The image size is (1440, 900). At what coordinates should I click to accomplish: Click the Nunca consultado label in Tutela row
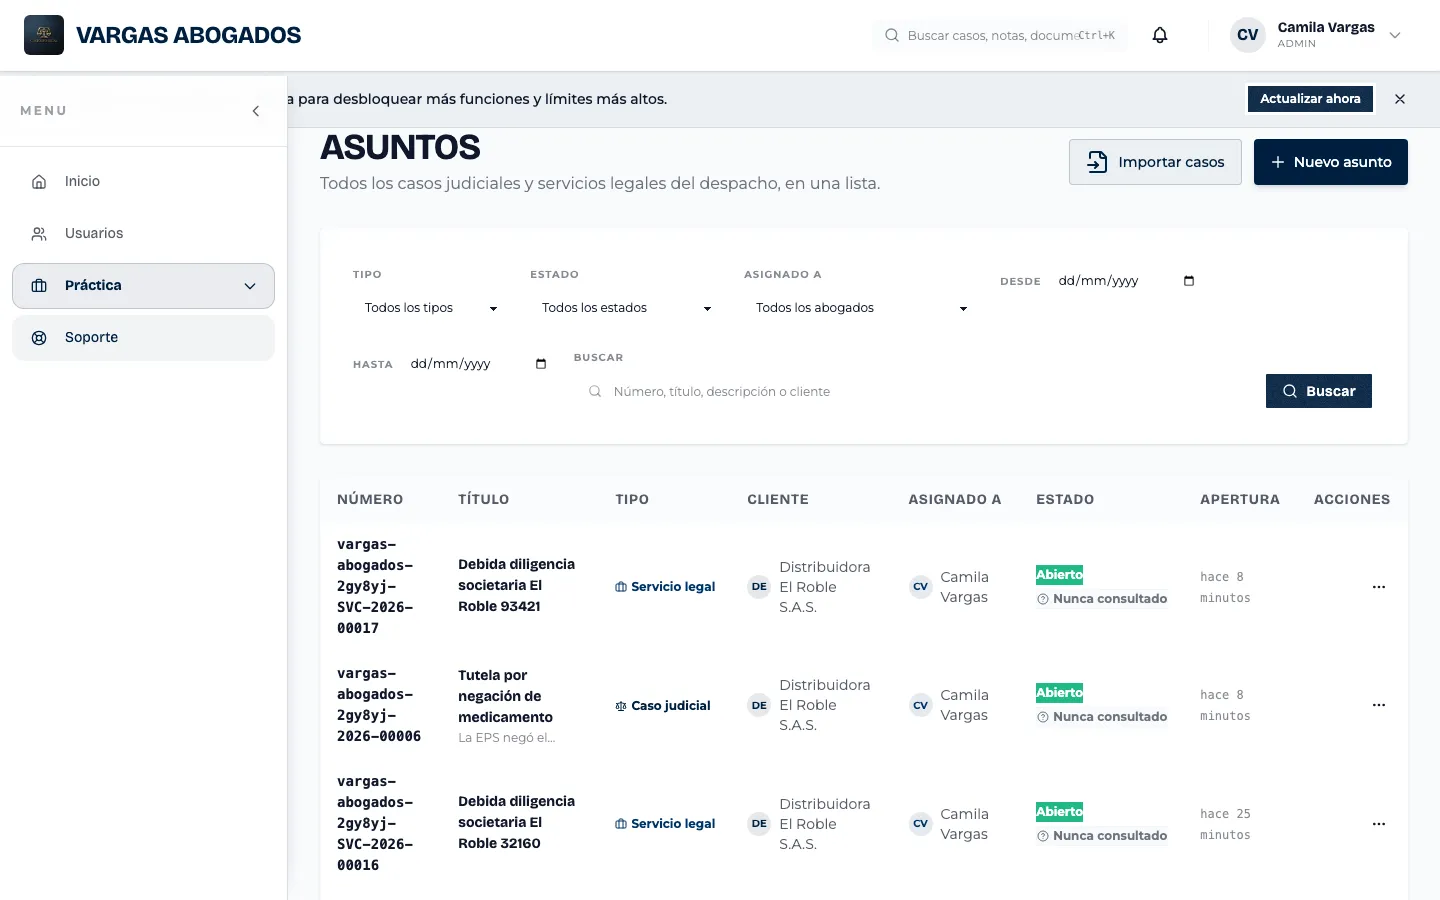pos(1102,717)
